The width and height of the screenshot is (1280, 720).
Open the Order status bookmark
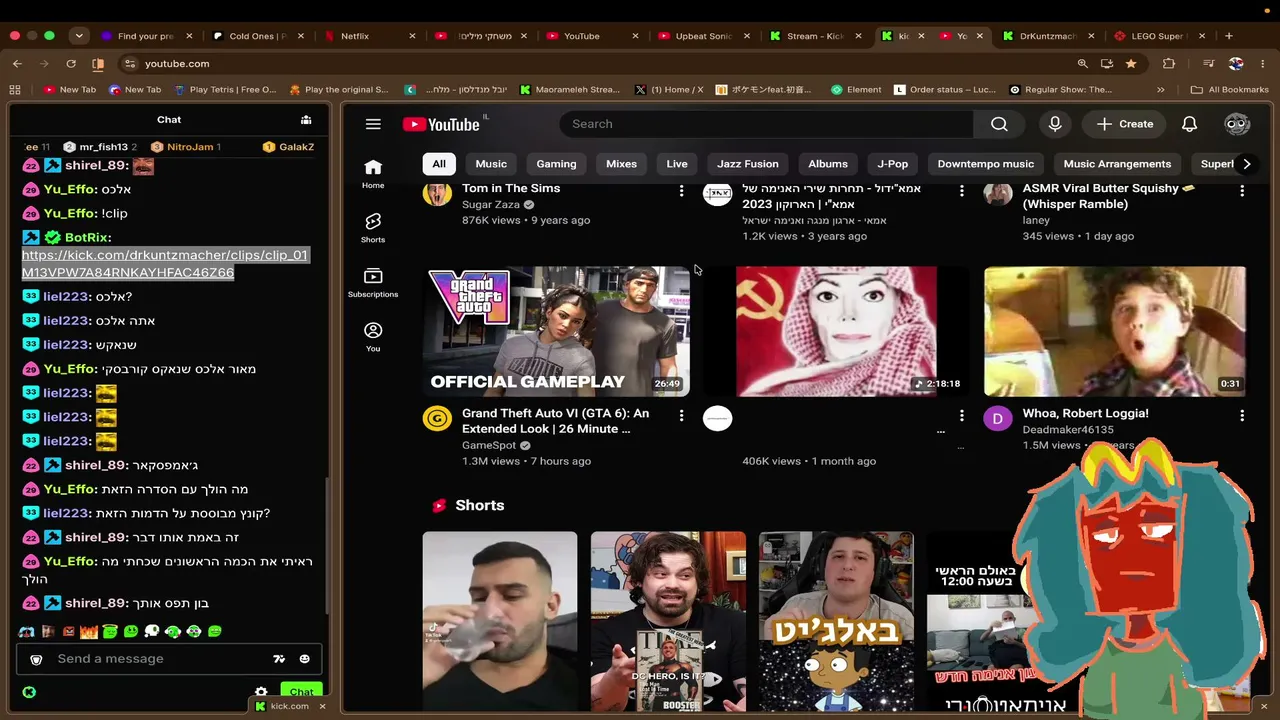(x=945, y=90)
